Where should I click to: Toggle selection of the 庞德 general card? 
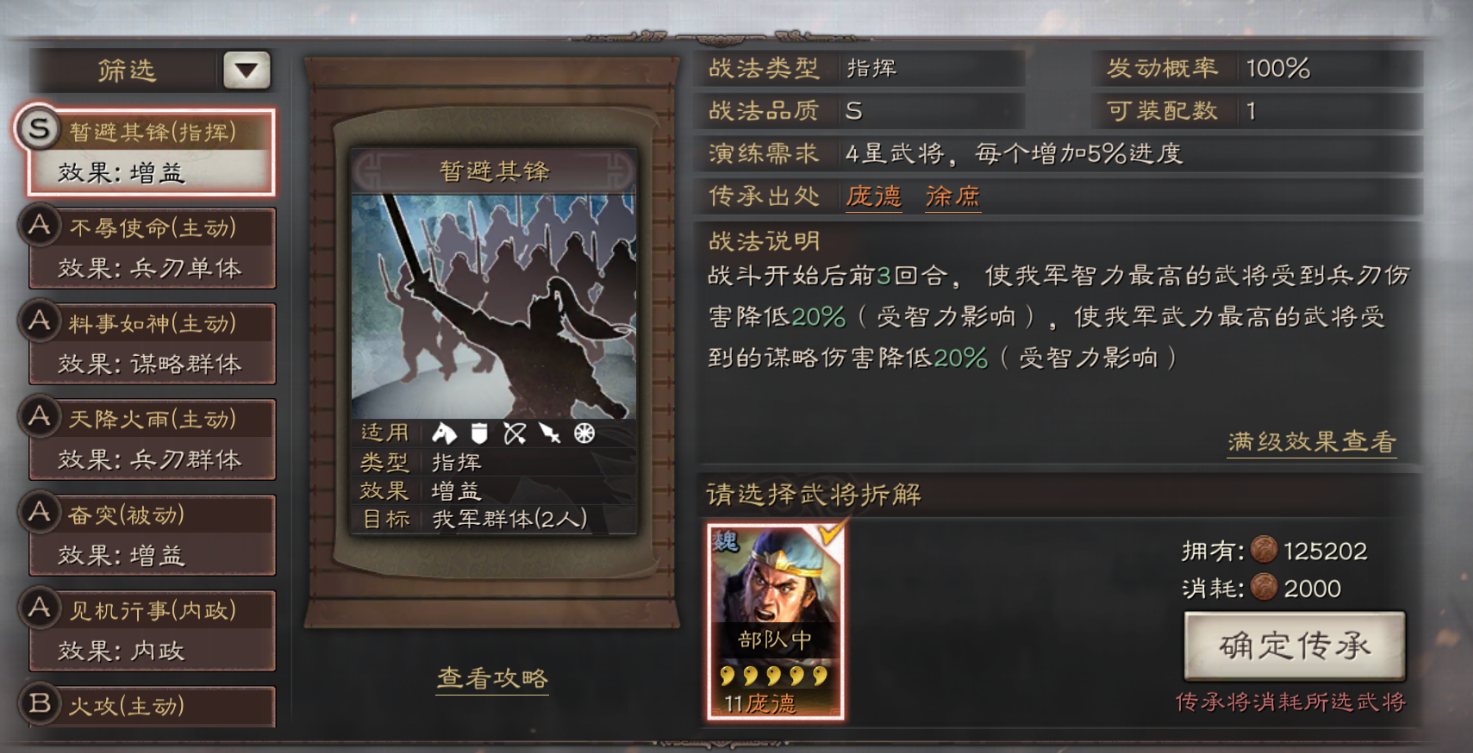(x=776, y=621)
